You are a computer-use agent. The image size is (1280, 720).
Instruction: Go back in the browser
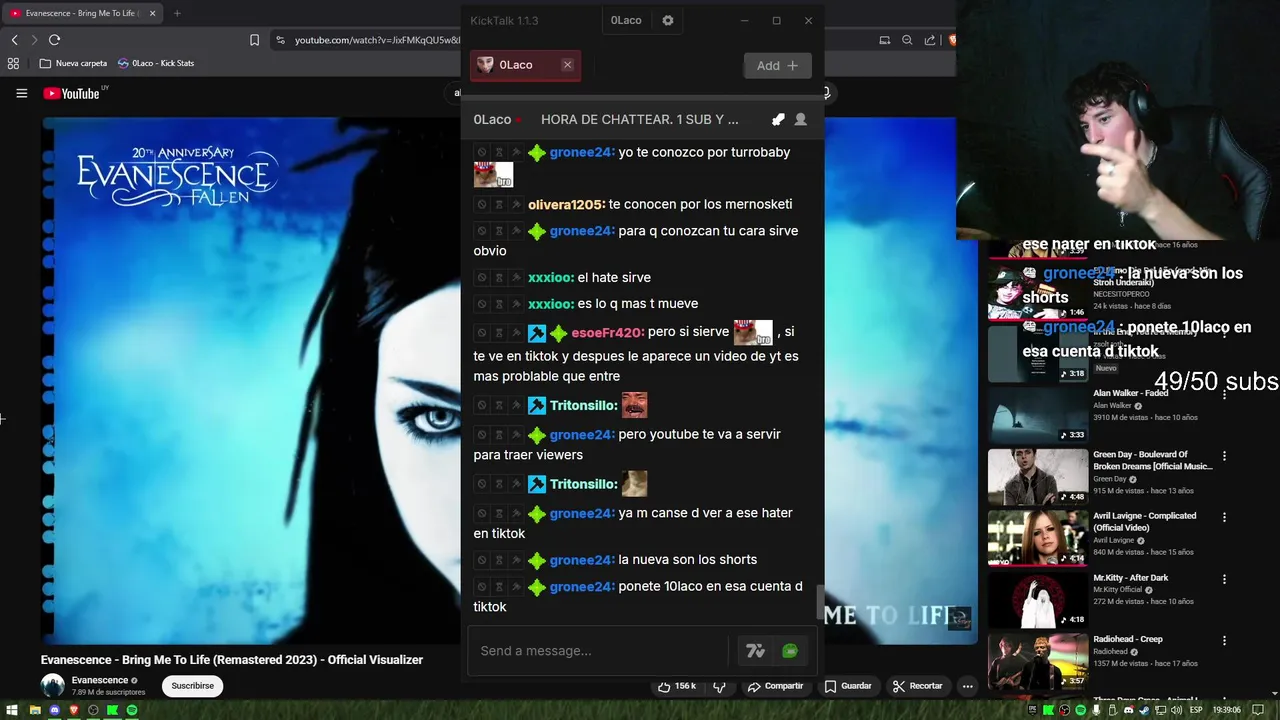(14, 40)
